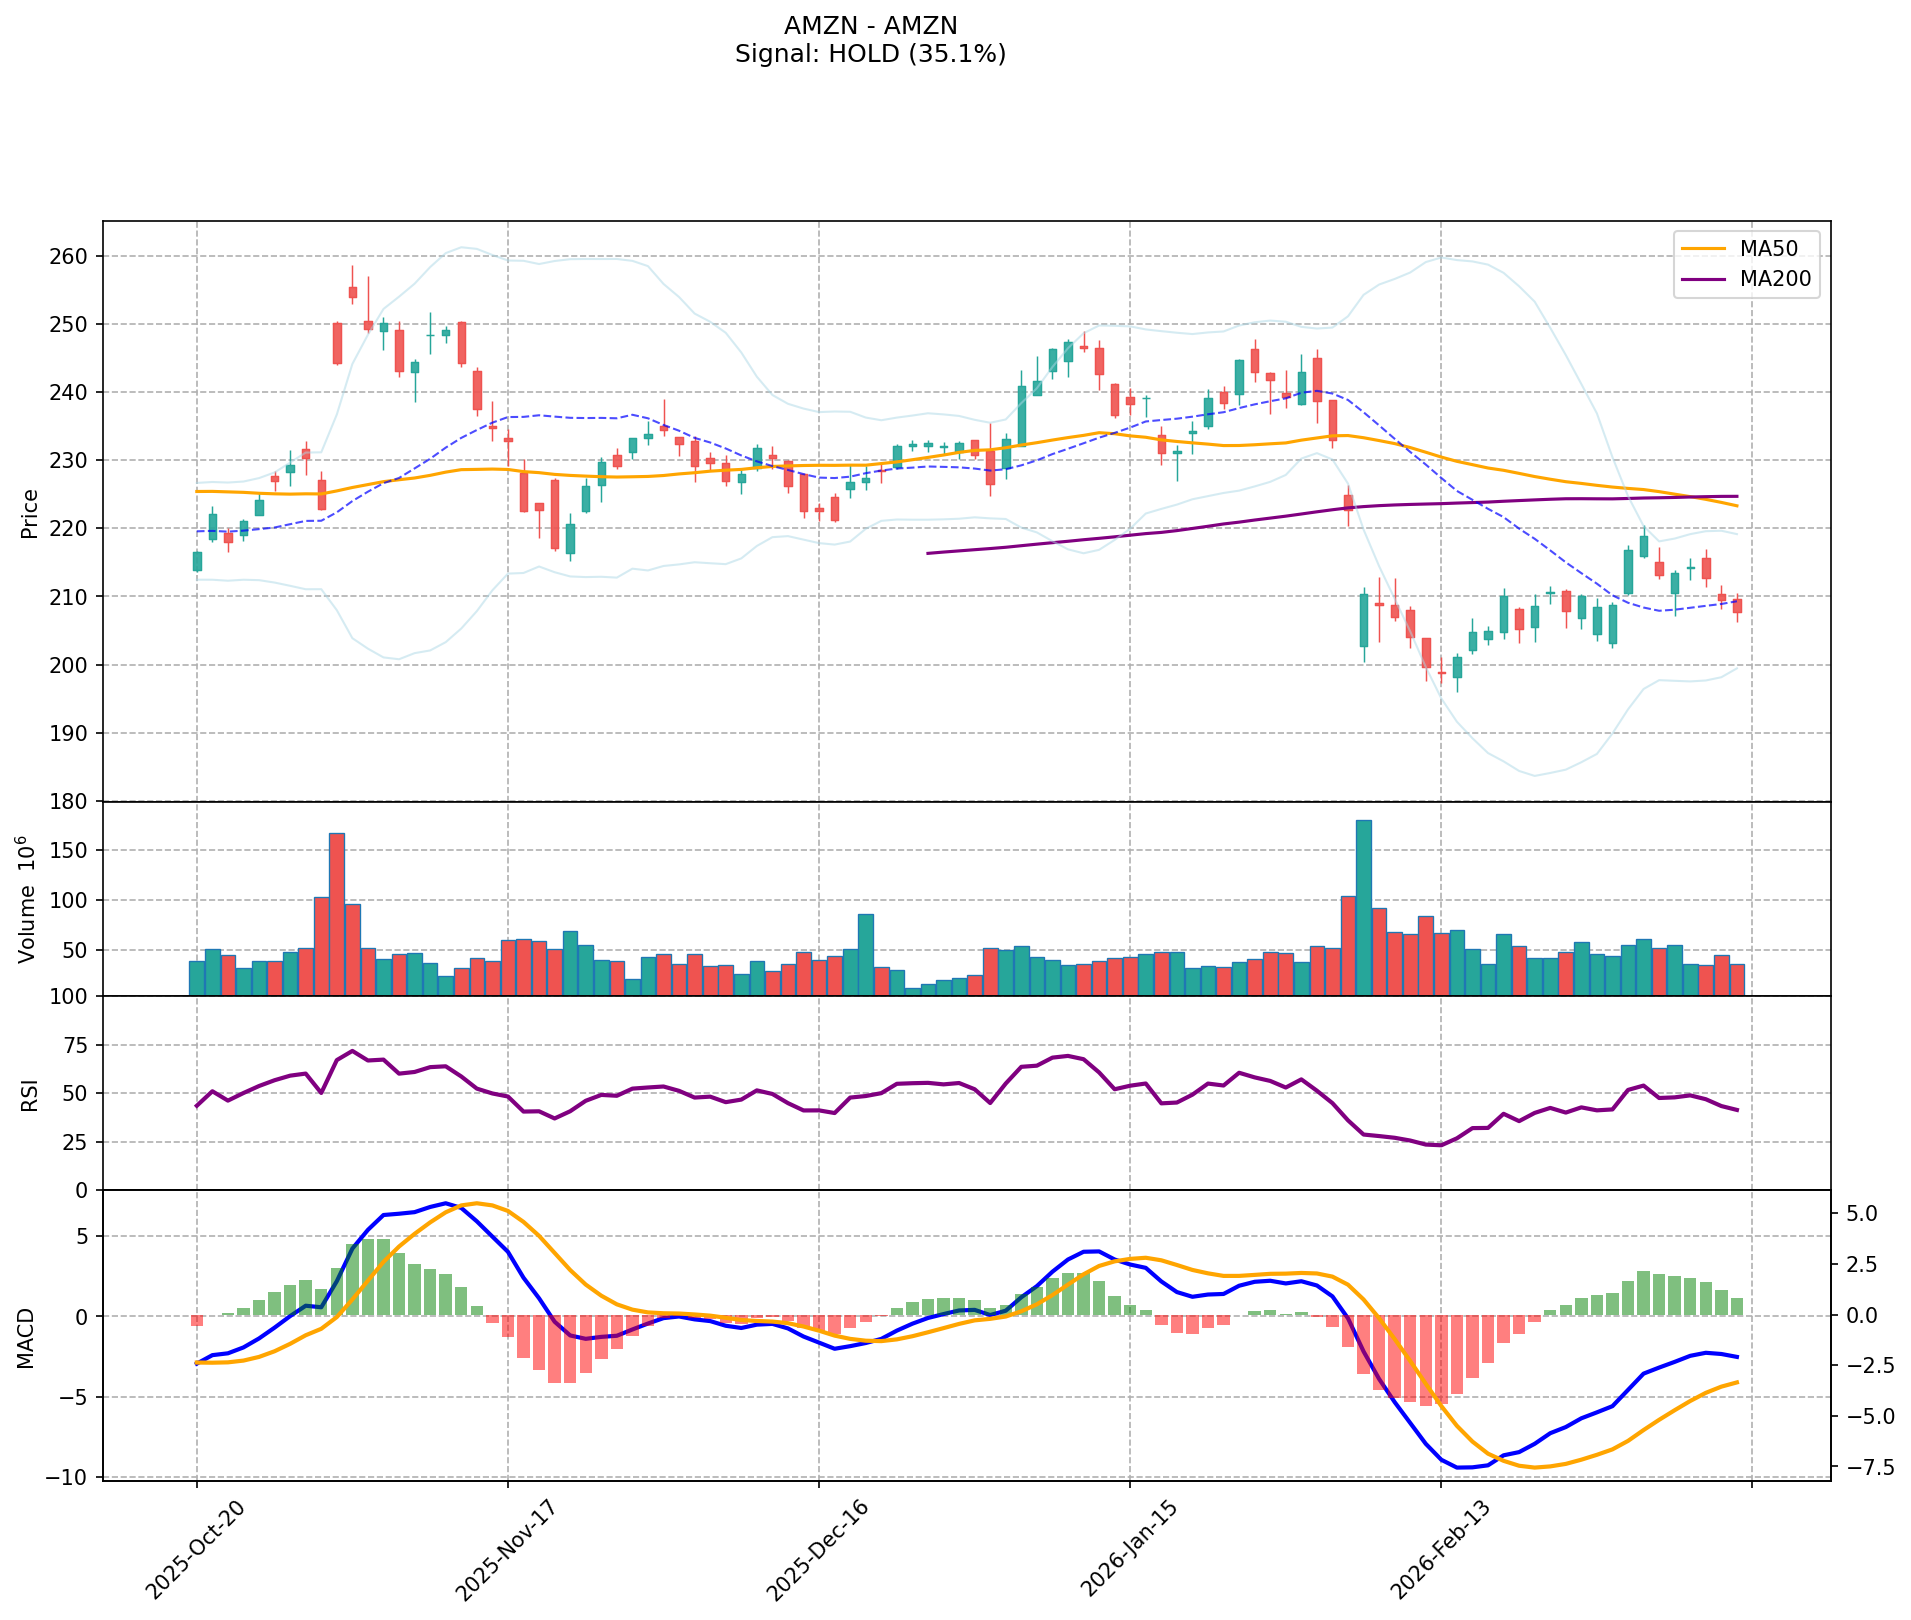1911x1620 pixels.
Task: Click the Price y-axis label
Action: pyautogui.click(x=30, y=513)
